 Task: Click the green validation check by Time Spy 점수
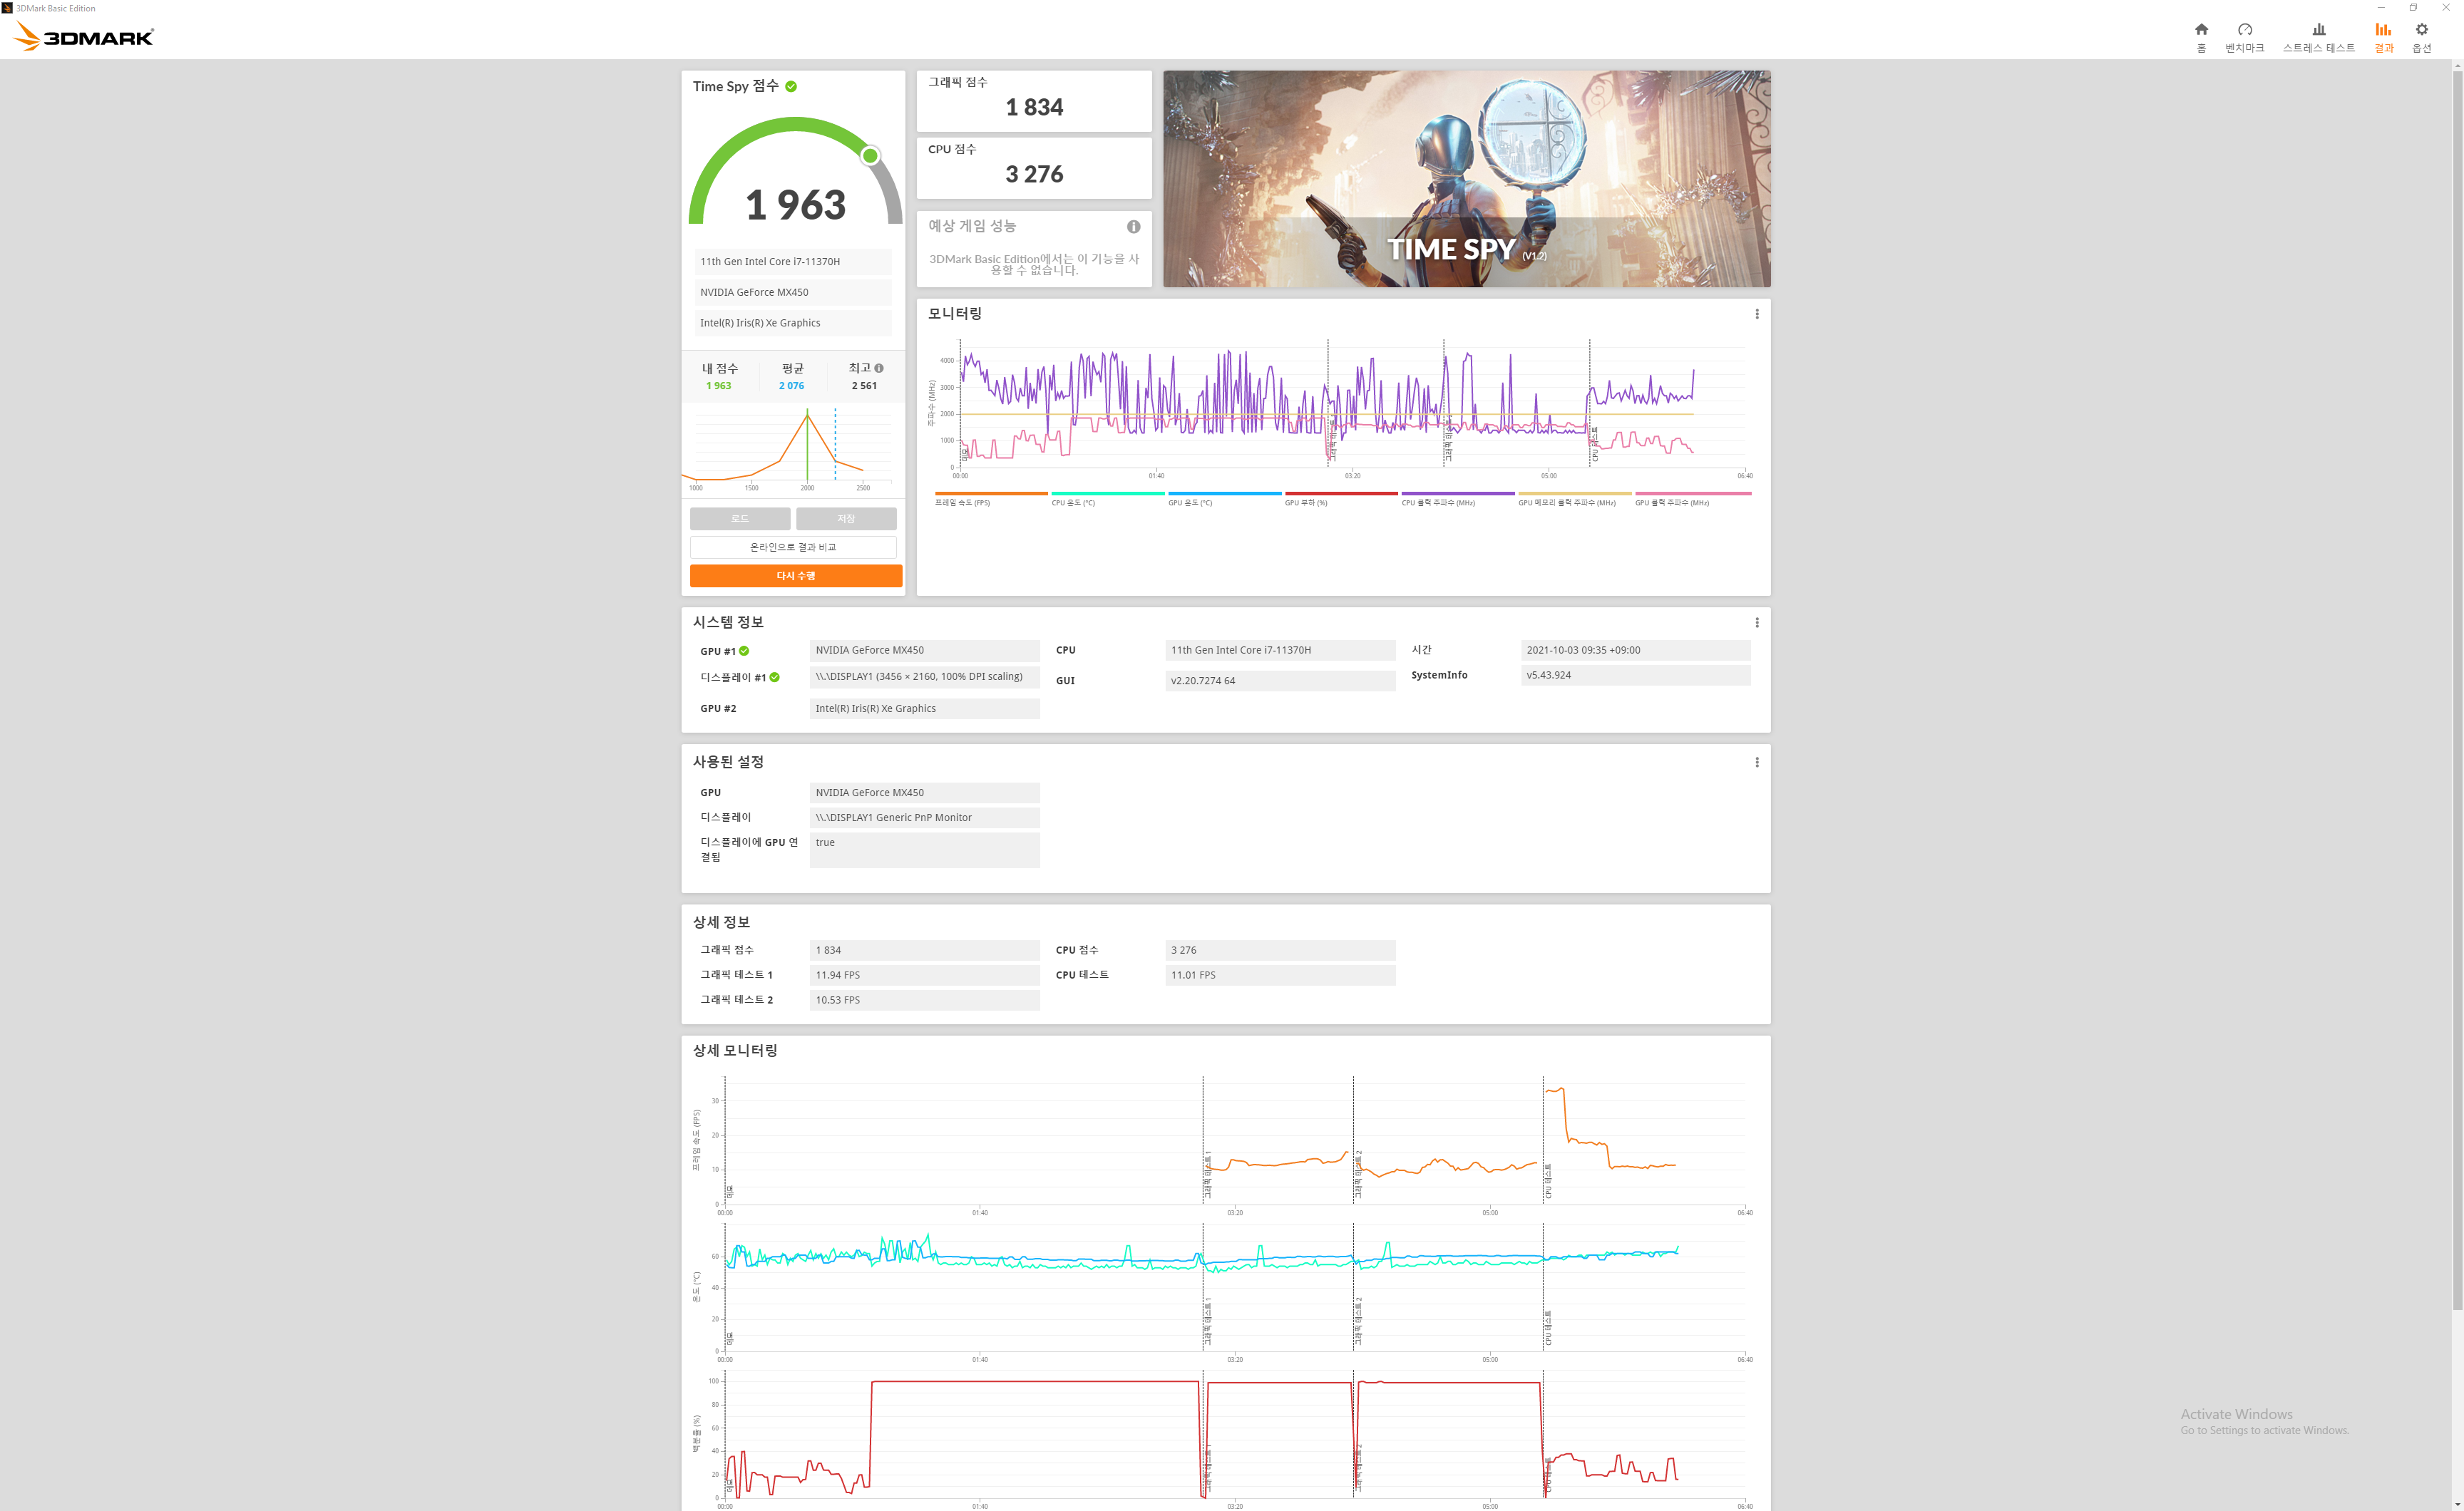coord(791,87)
